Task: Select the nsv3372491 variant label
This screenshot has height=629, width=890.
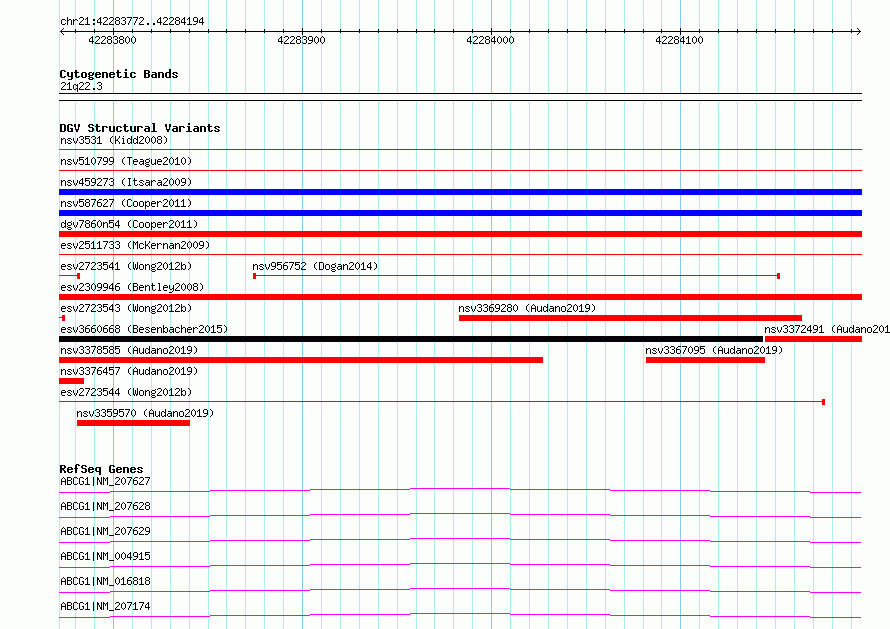Action: pyautogui.click(x=827, y=329)
